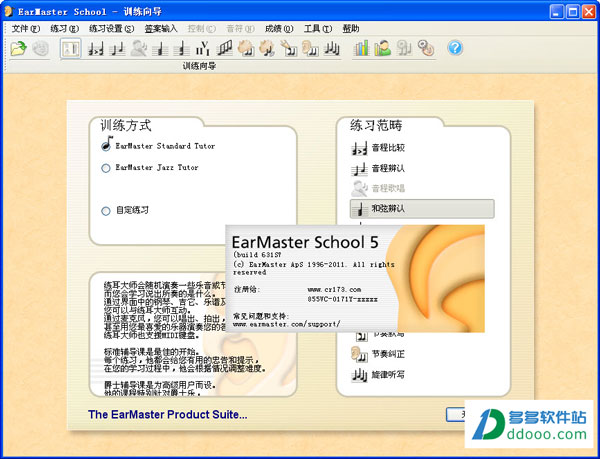Click the 训练方式 panel heading

point(126,125)
